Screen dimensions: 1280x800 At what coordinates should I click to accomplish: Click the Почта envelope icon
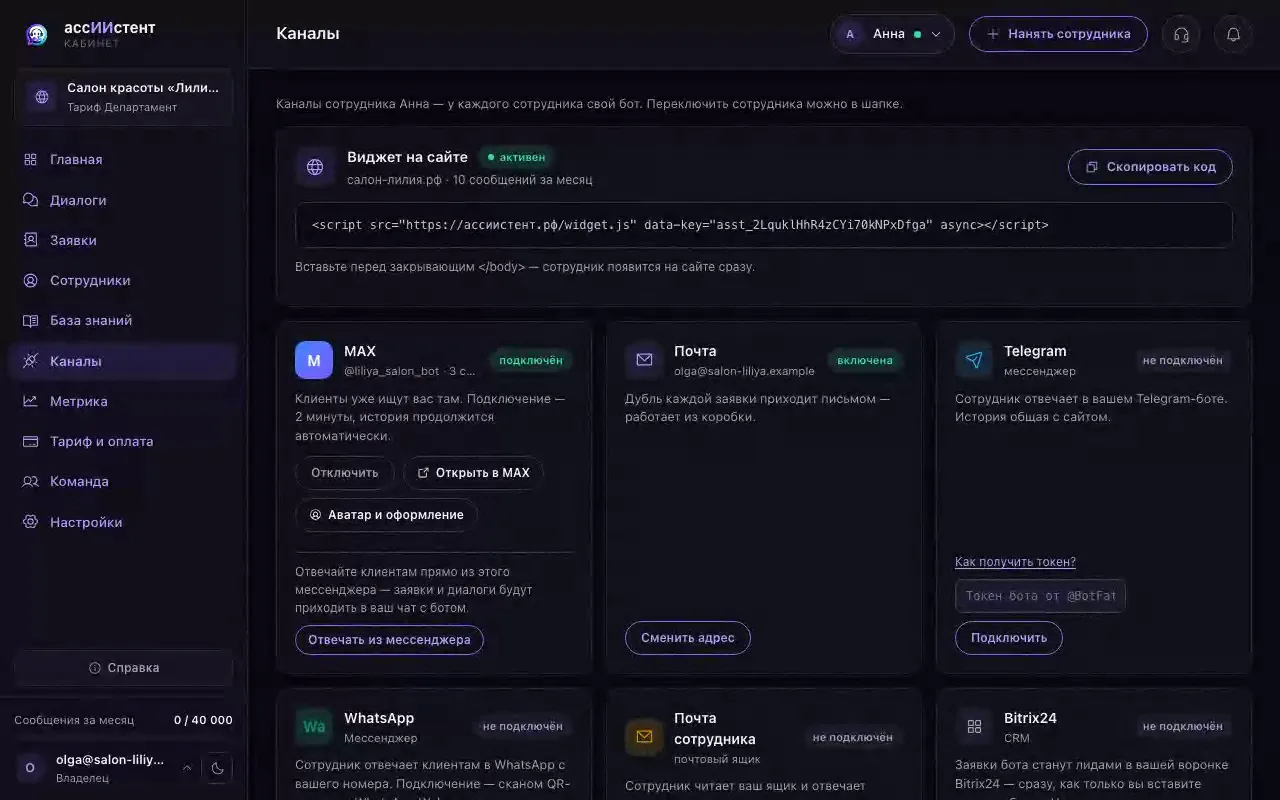coord(644,360)
